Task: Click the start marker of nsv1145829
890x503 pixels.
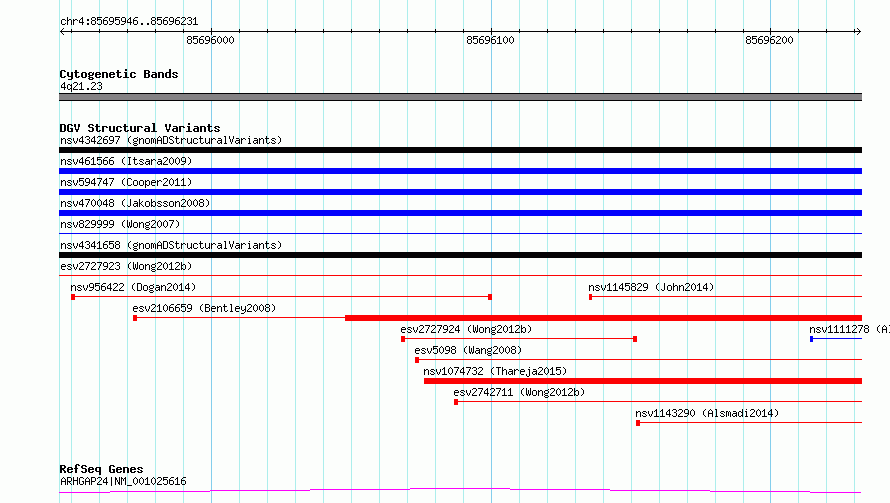Action: 591,297
